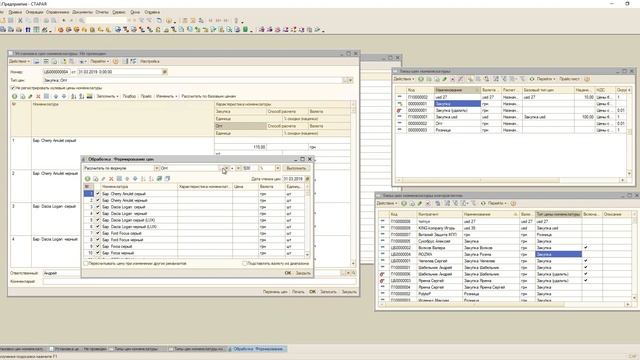
Task: Delete row with red X in Формирование цен
Action: (111, 179)
